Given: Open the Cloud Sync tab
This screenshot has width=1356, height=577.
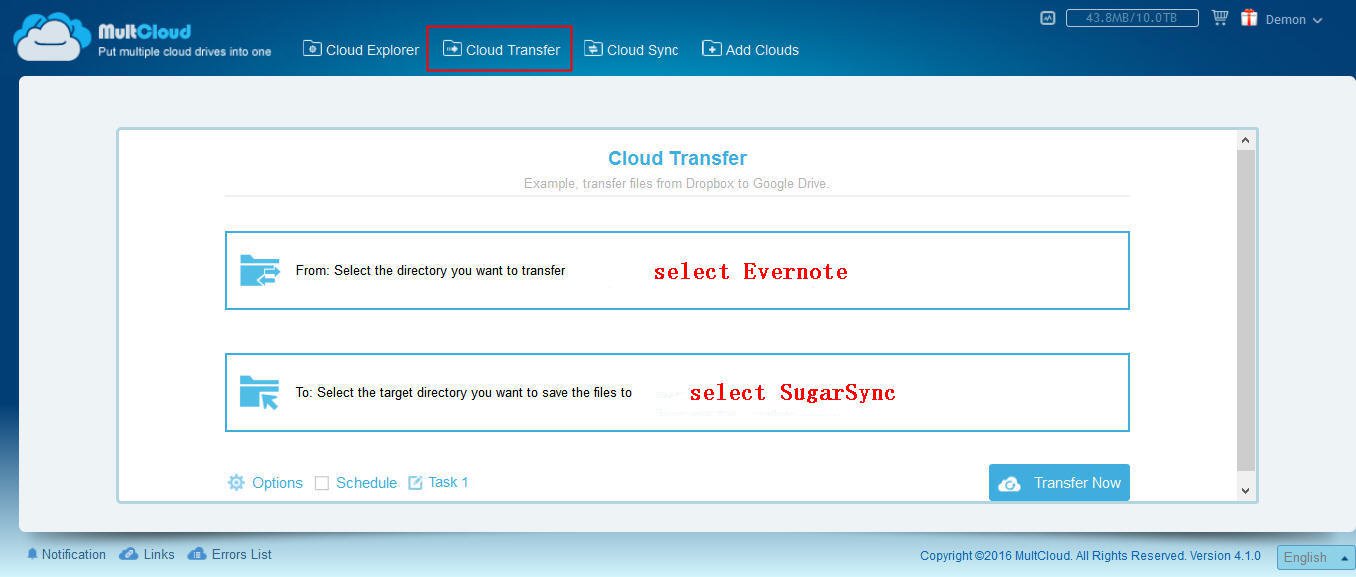Looking at the screenshot, I should tap(631, 49).
